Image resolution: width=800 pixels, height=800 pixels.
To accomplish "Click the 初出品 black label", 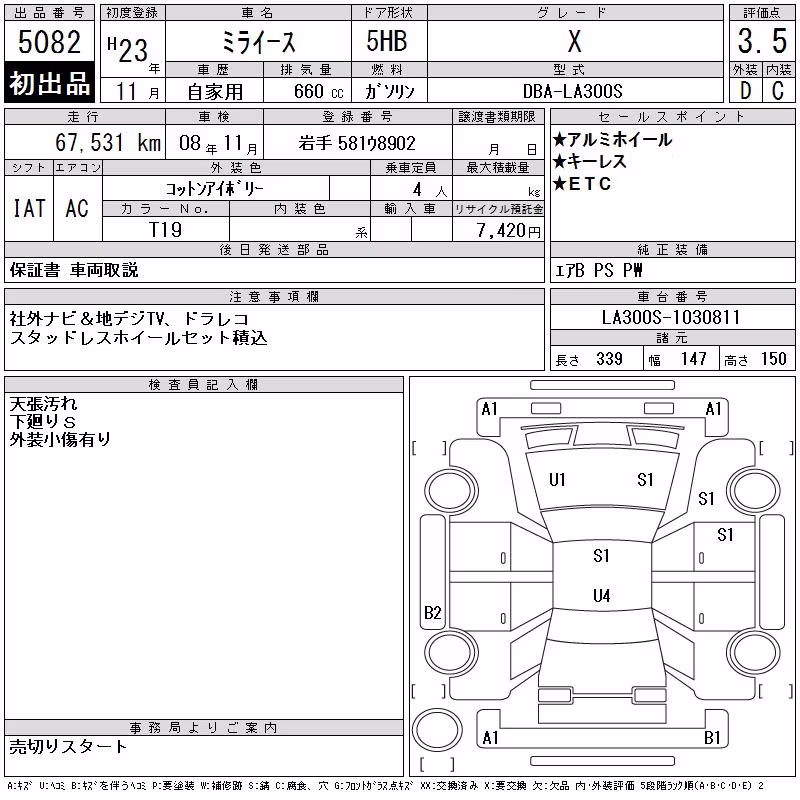I will [49, 83].
